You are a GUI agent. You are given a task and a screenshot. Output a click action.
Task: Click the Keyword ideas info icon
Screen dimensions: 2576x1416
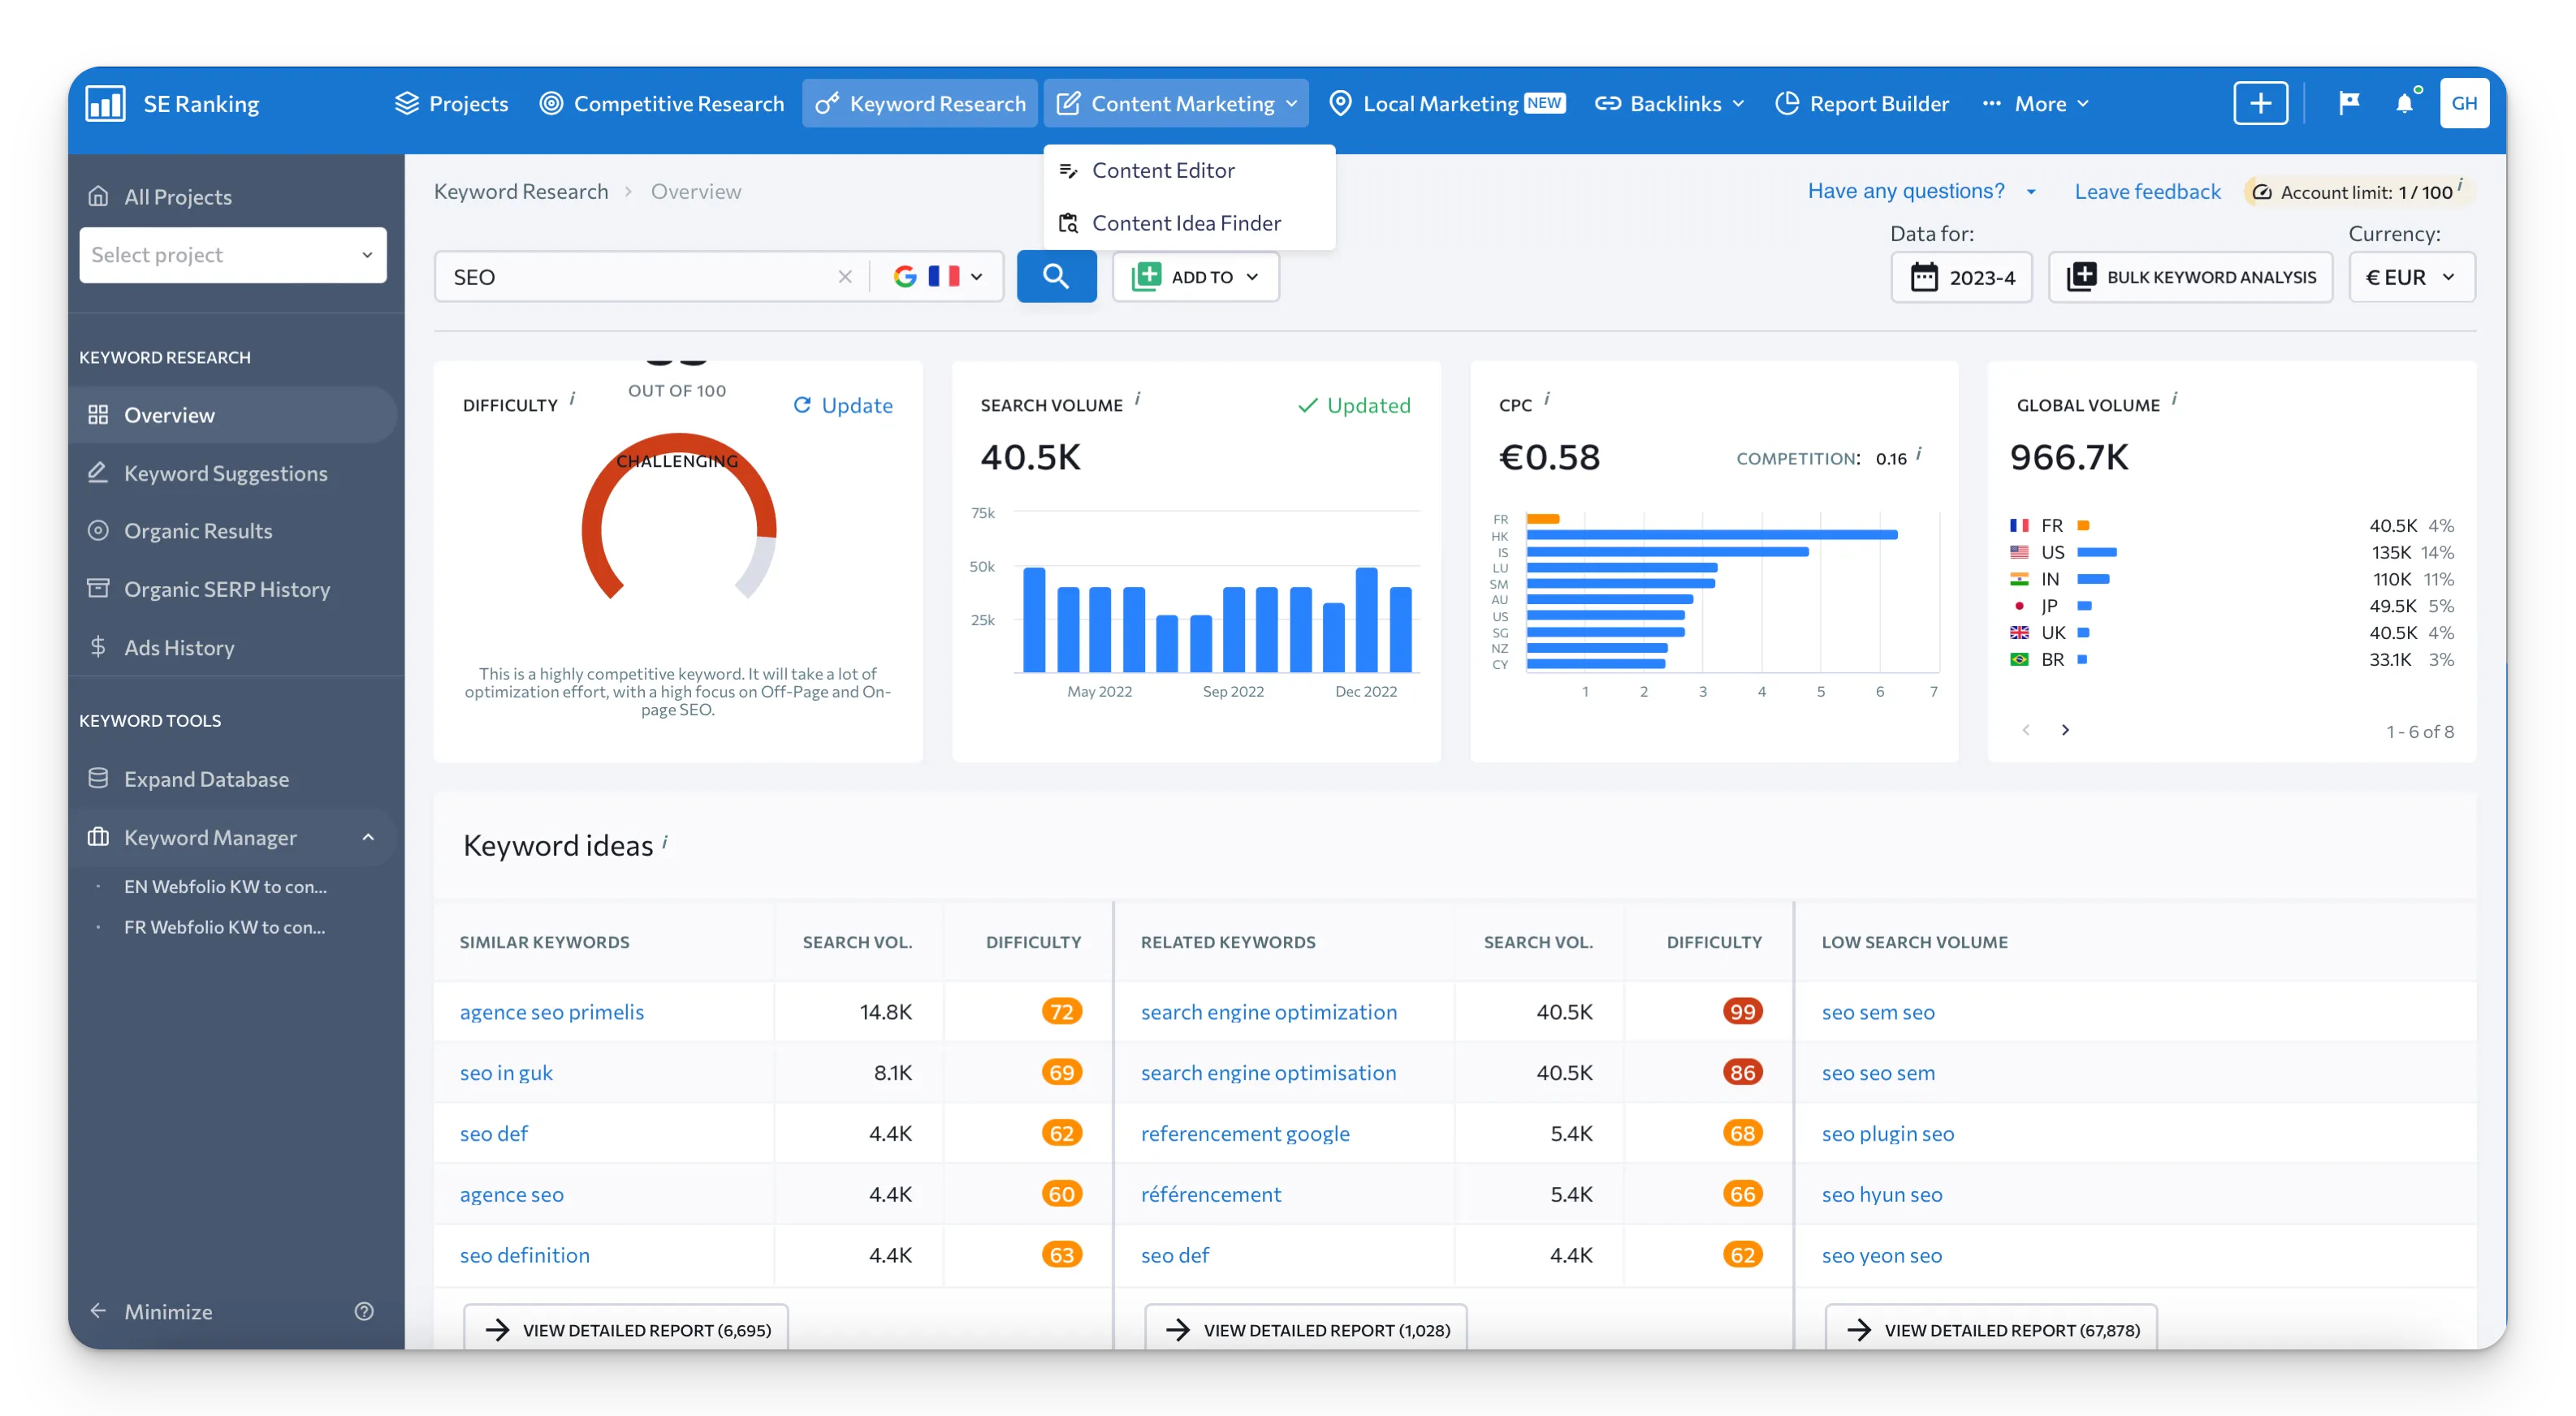click(666, 842)
